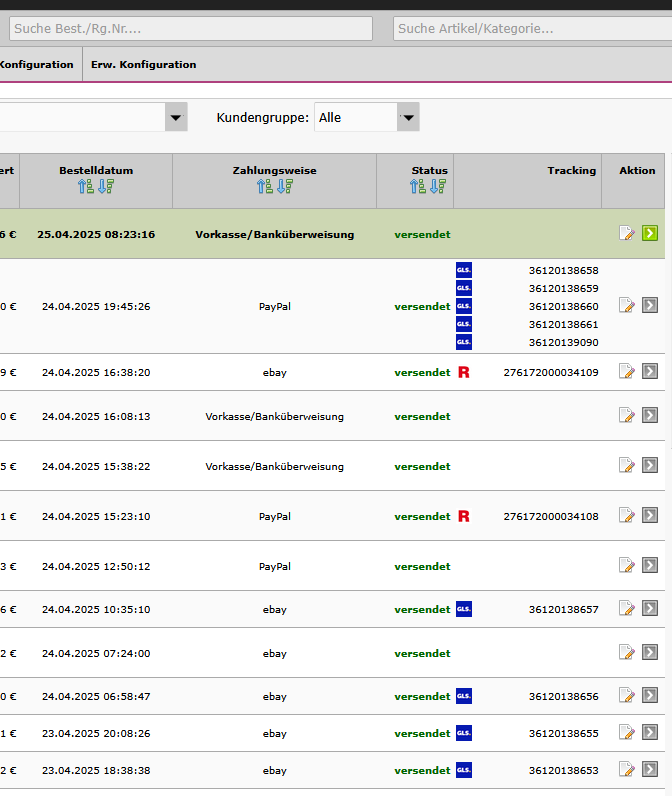Click tracking number 36120138657

[x=563, y=609]
